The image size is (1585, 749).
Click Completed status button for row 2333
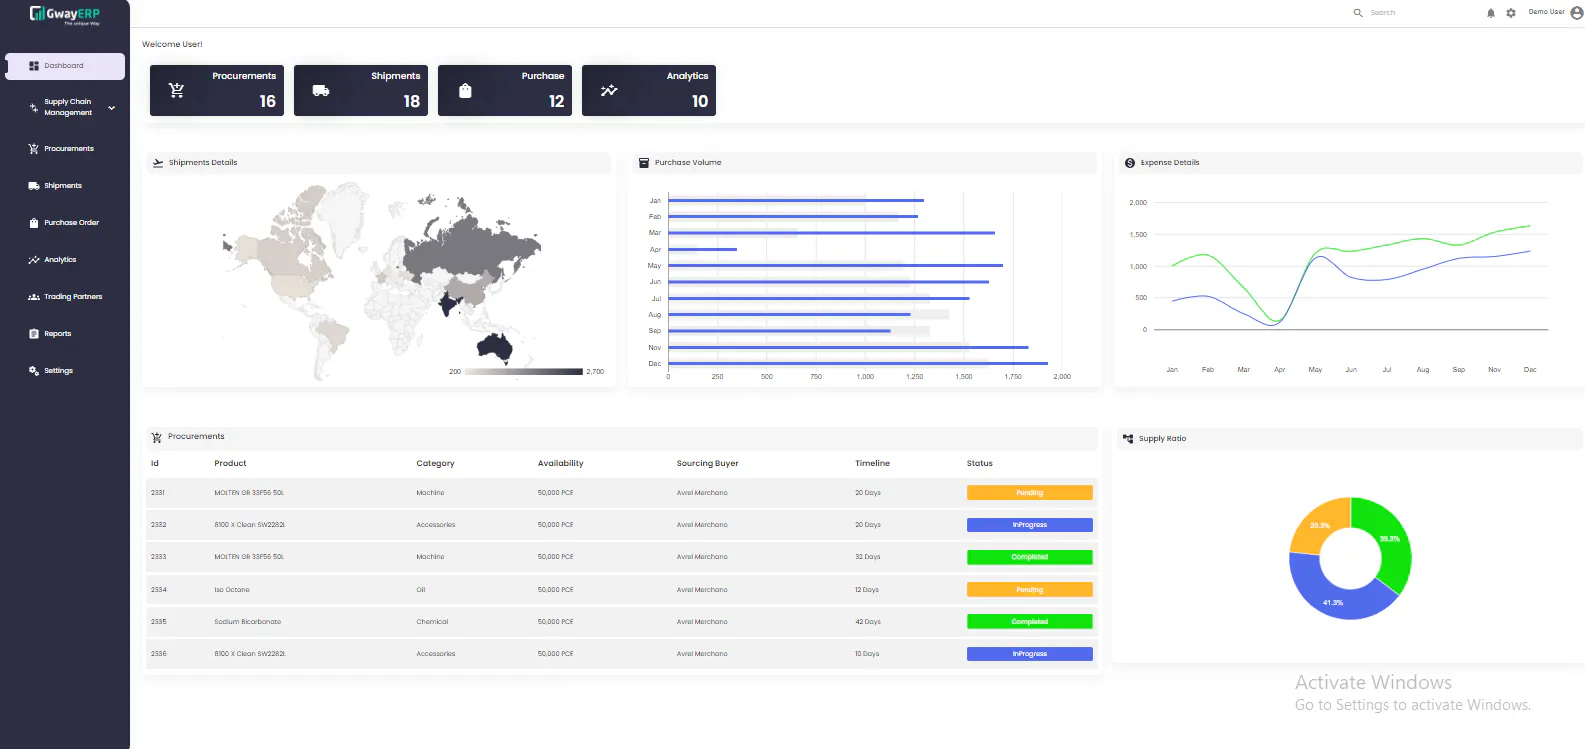tap(1029, 557)
